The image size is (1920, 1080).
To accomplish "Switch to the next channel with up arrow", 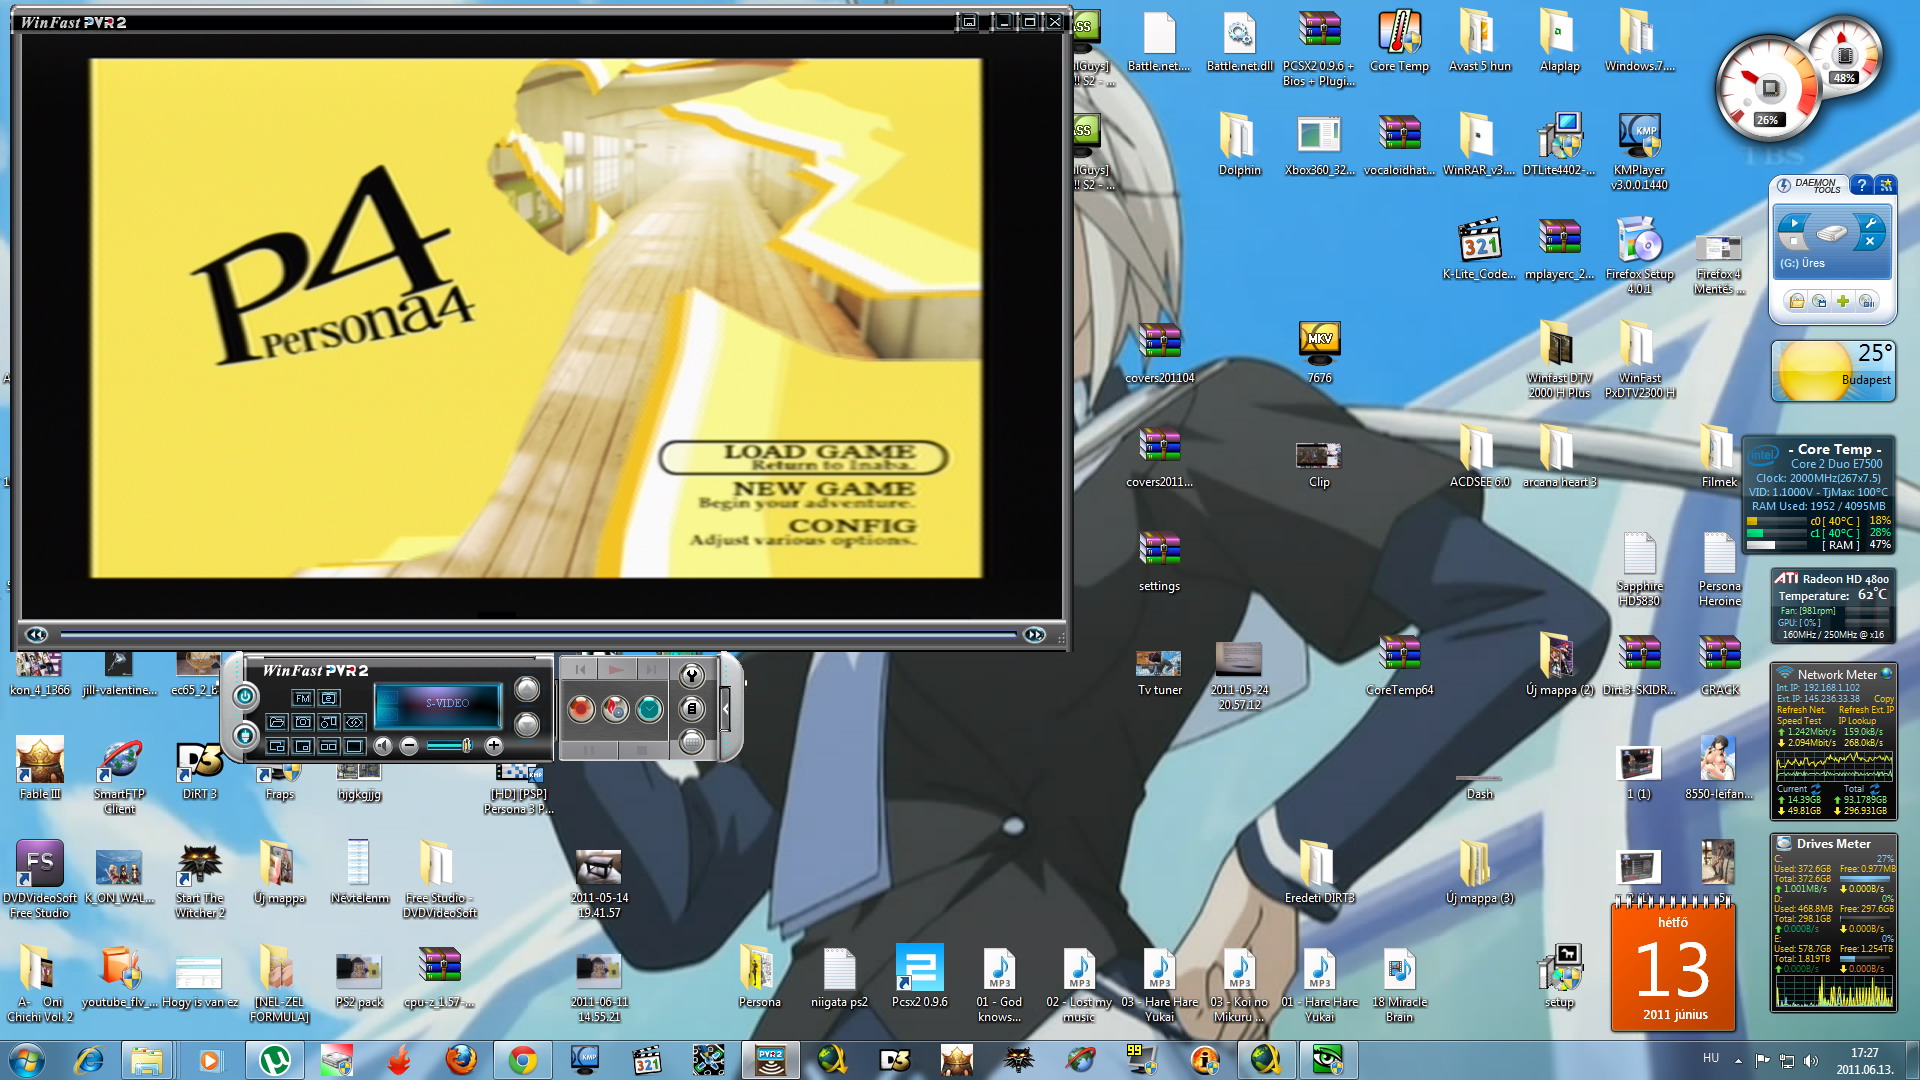I will click(527, 689).
